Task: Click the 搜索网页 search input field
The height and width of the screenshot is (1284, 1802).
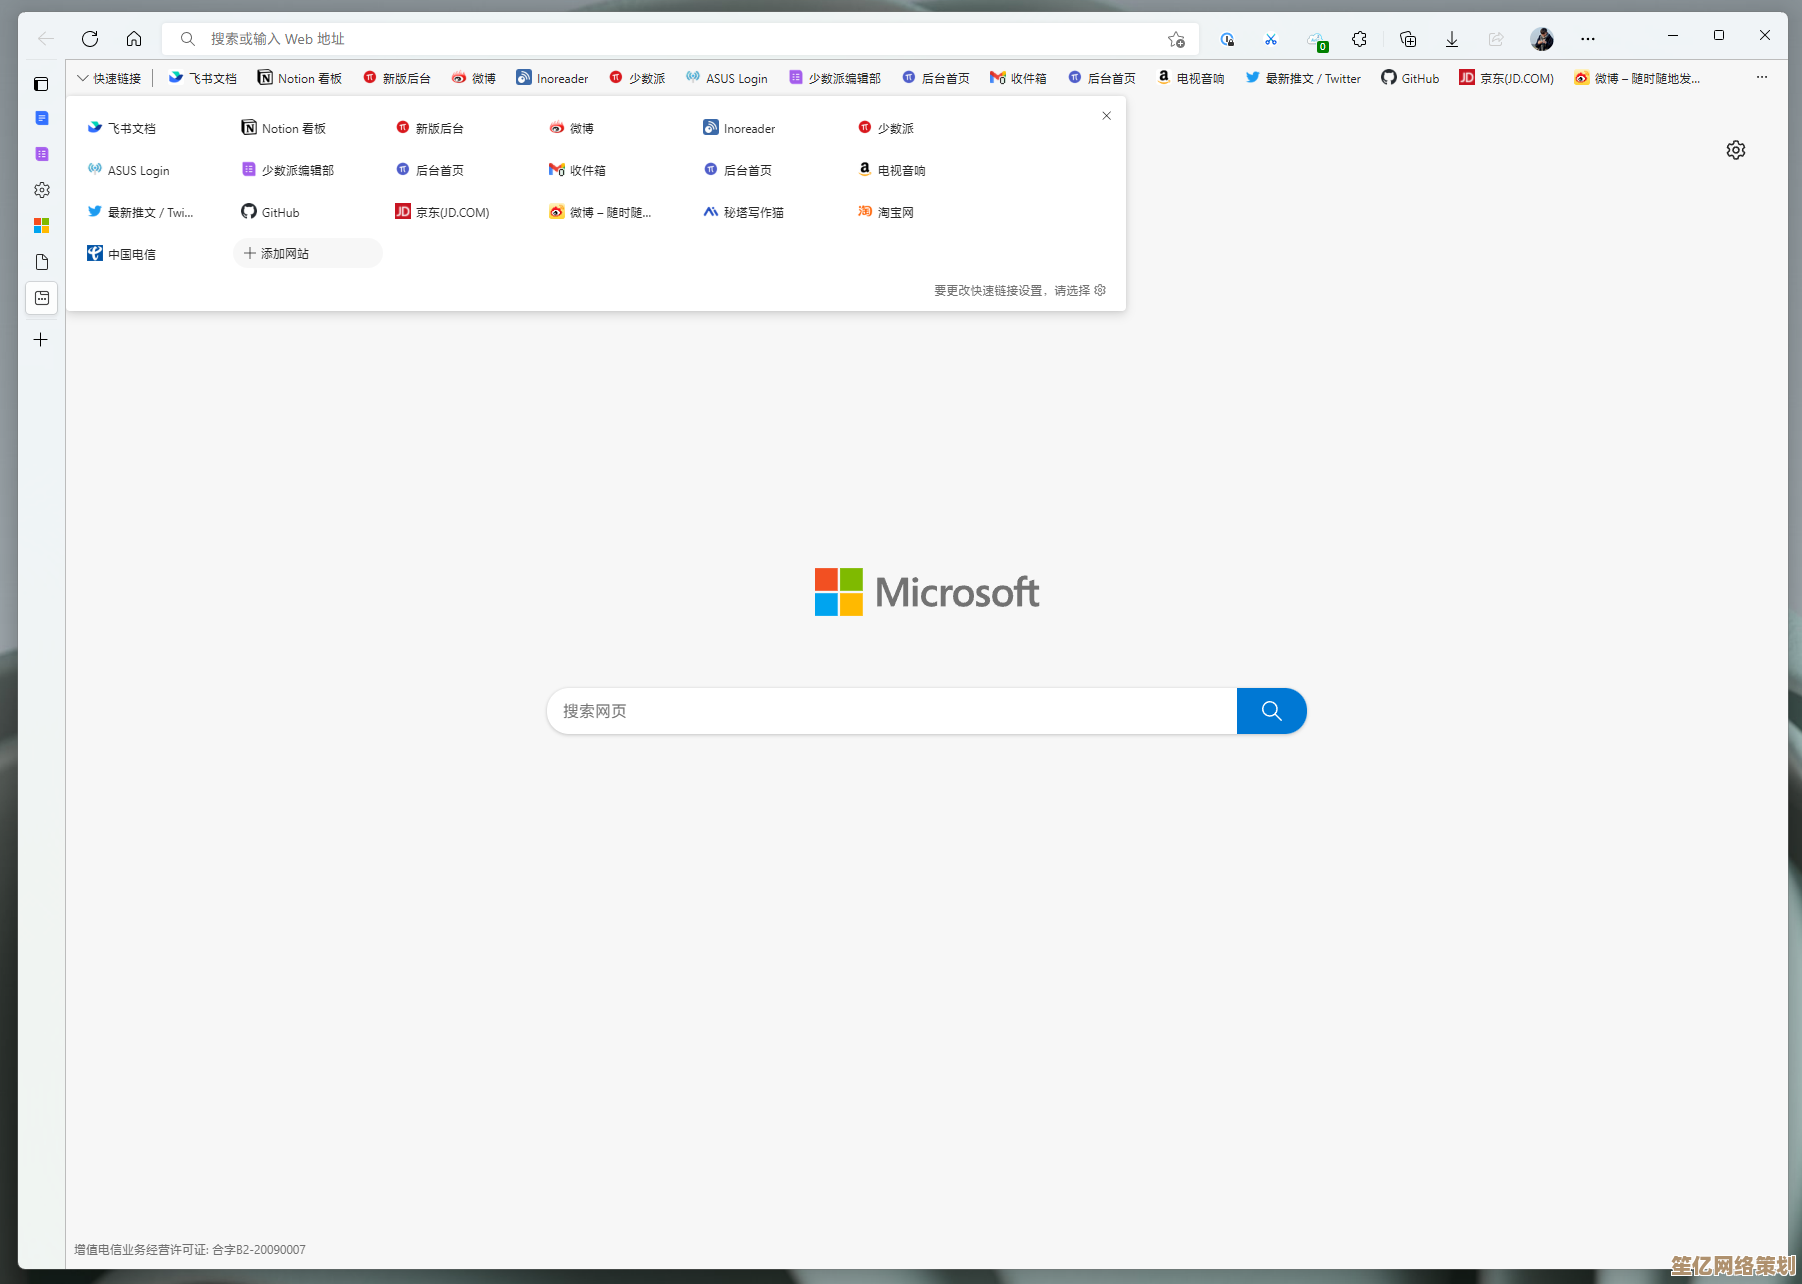Action: pos(890,711)
